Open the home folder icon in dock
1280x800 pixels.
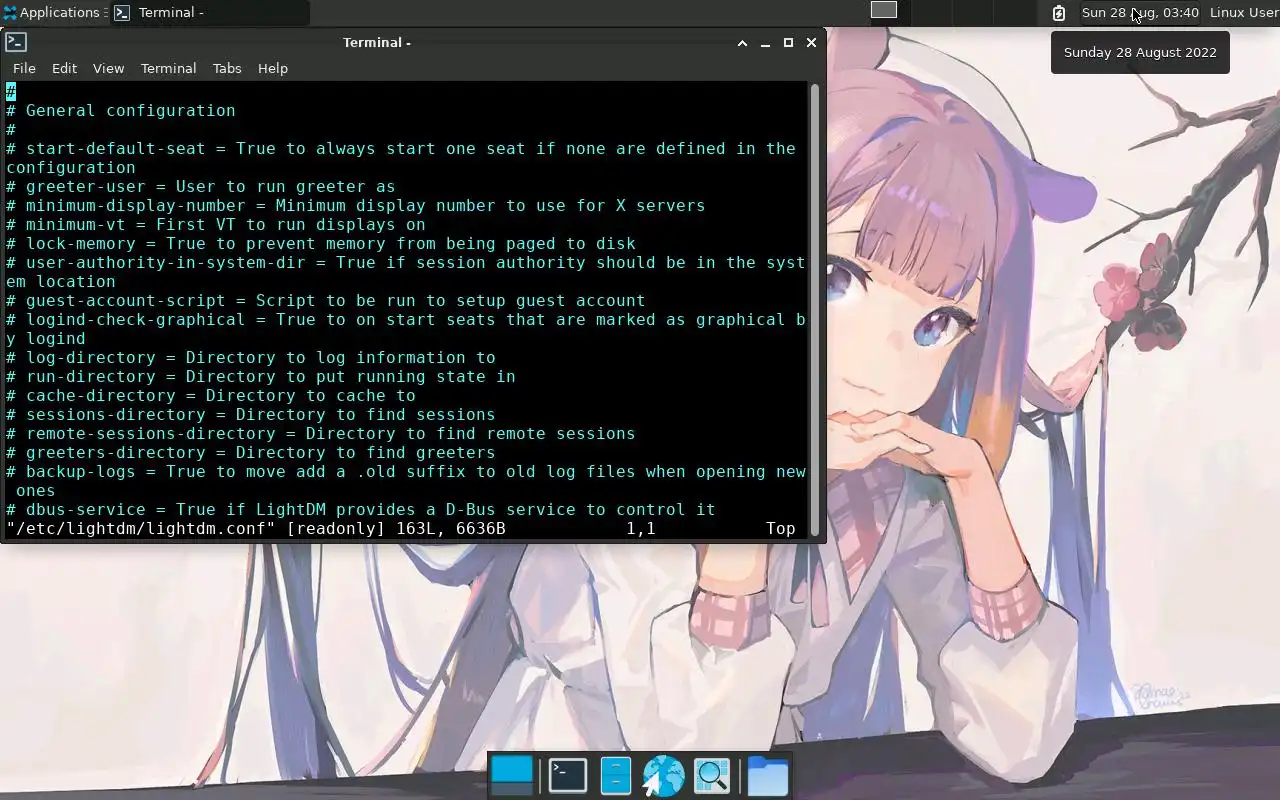pos(768,776)
